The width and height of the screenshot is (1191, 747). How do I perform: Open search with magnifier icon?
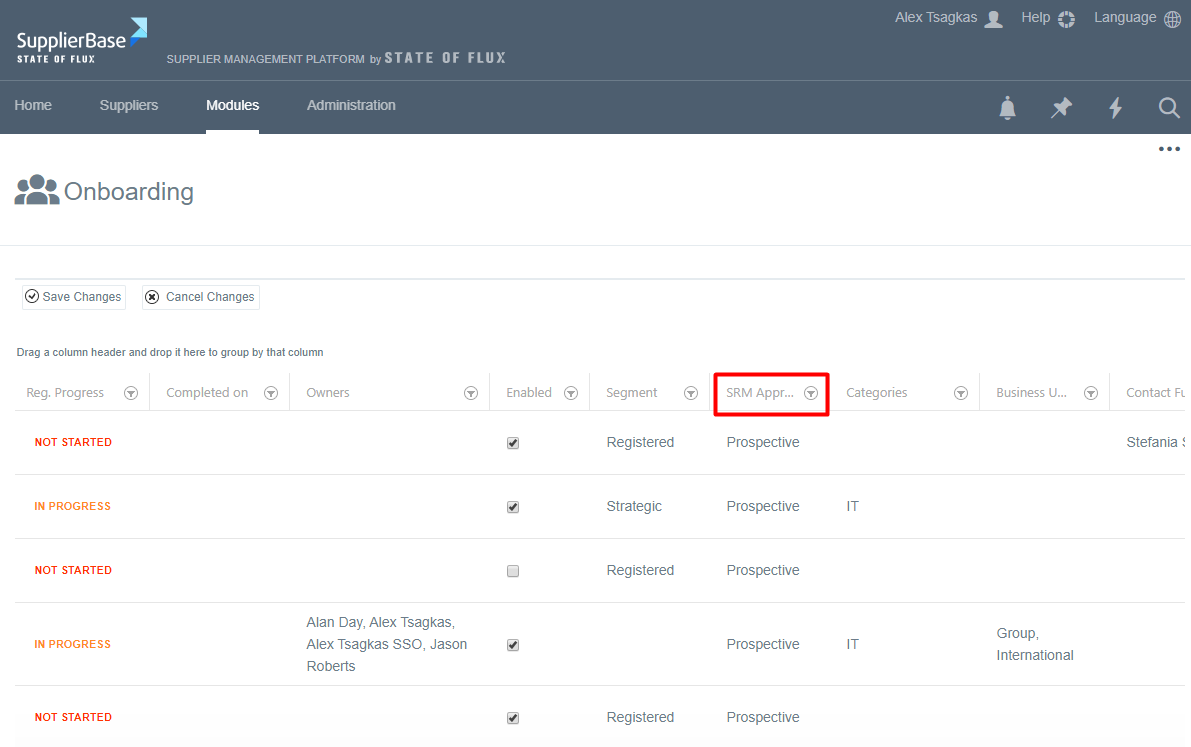pyautogui.click(x=1169, y=108)
